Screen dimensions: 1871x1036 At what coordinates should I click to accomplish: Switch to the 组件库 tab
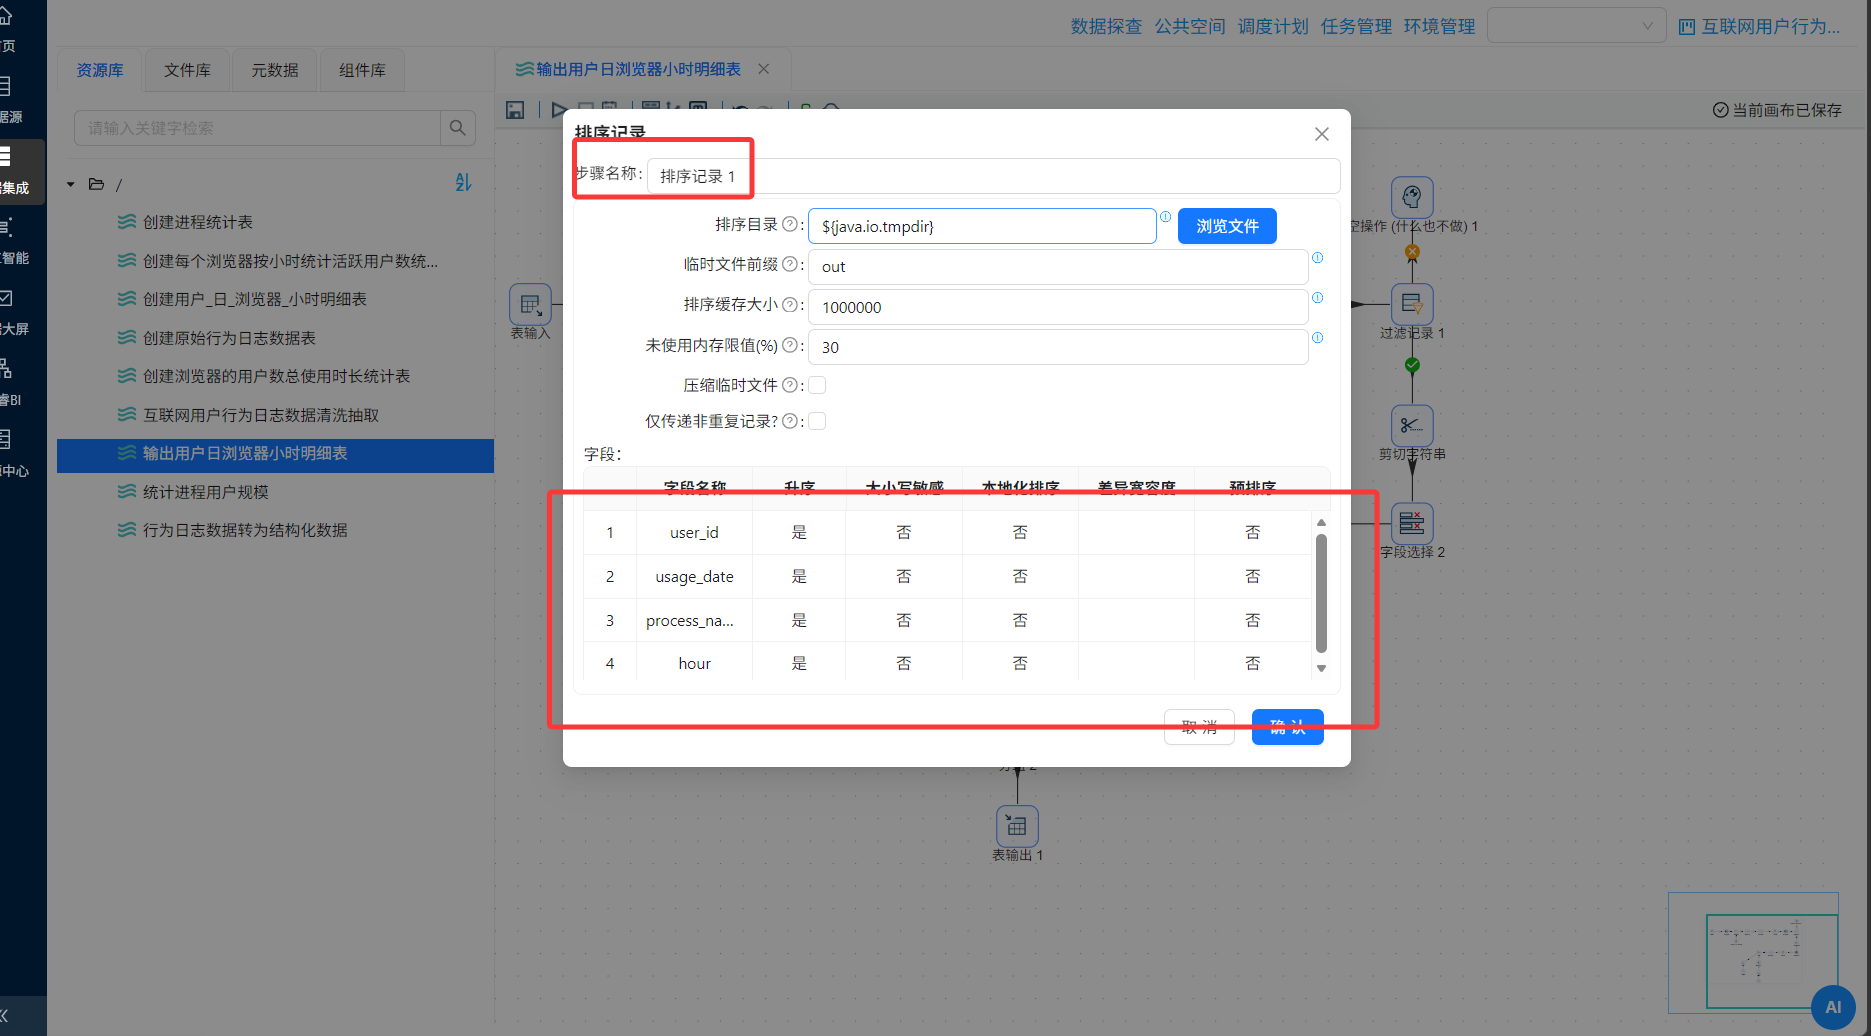tap(362, 70)
